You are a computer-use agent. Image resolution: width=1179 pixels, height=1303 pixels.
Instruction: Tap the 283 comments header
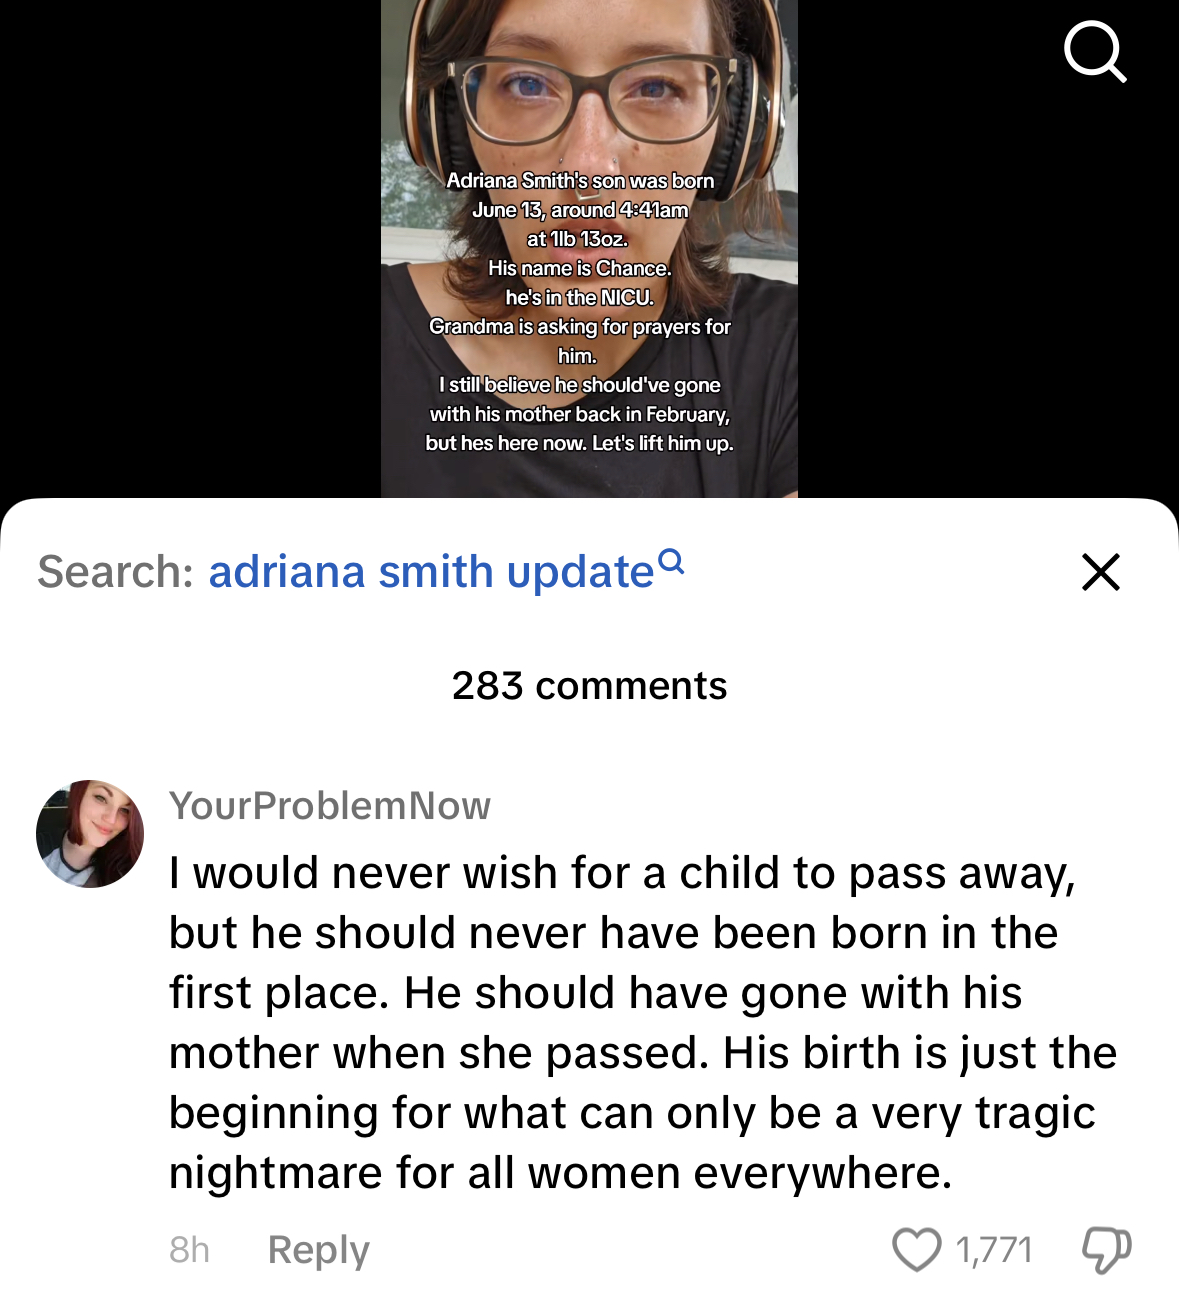tap(589, 686)
